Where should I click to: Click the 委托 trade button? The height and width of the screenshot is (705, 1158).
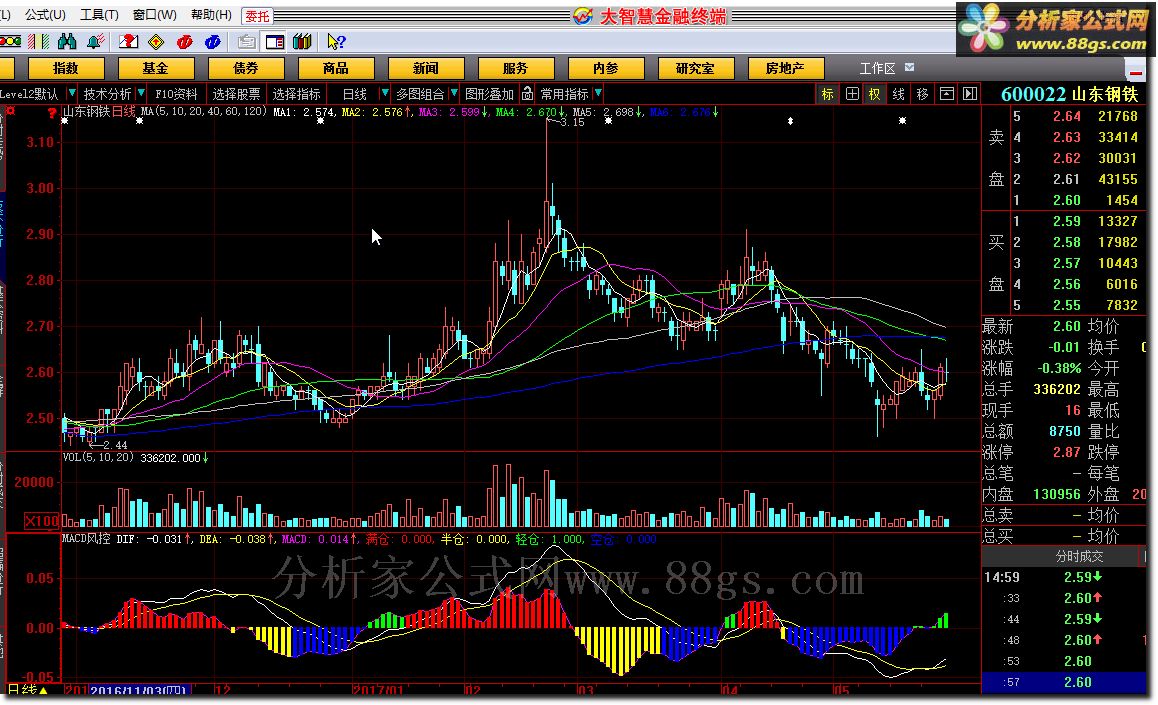[x=258, y=16]
